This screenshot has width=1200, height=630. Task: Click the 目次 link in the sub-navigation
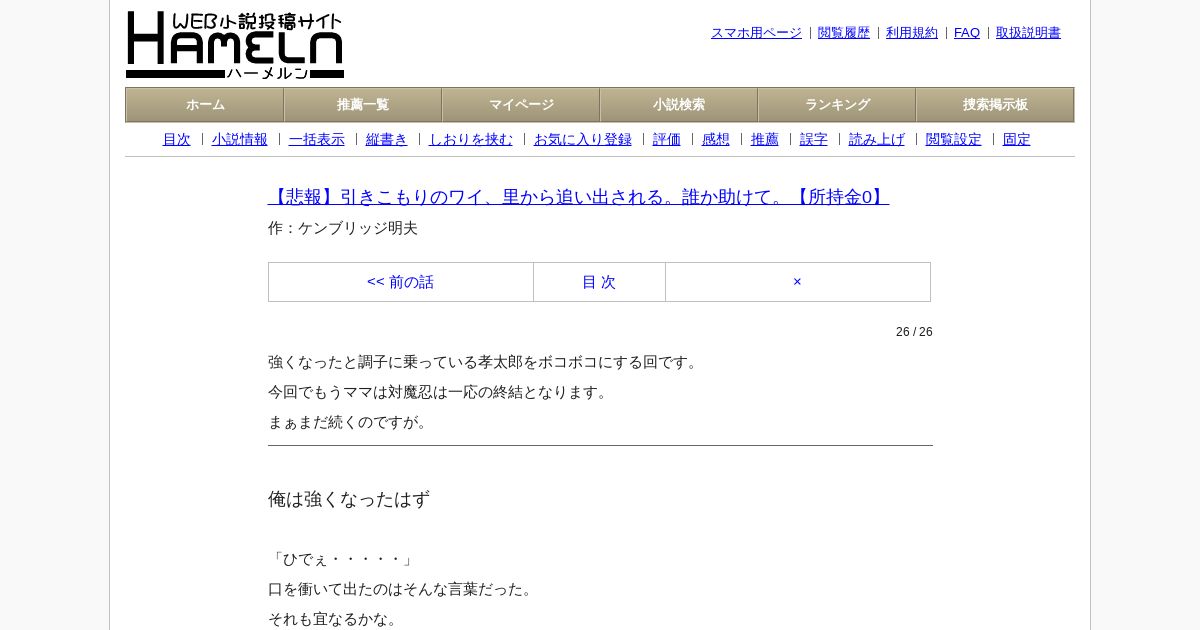click(x=176, y=140)
